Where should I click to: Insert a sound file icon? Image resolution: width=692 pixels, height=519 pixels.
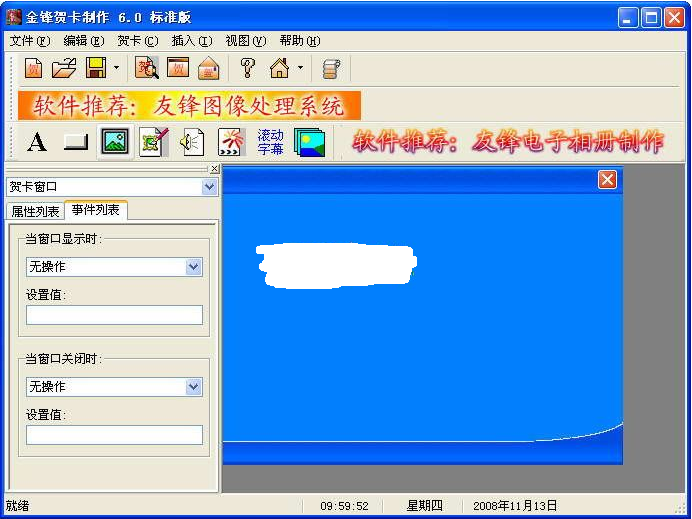coord(192,142)
